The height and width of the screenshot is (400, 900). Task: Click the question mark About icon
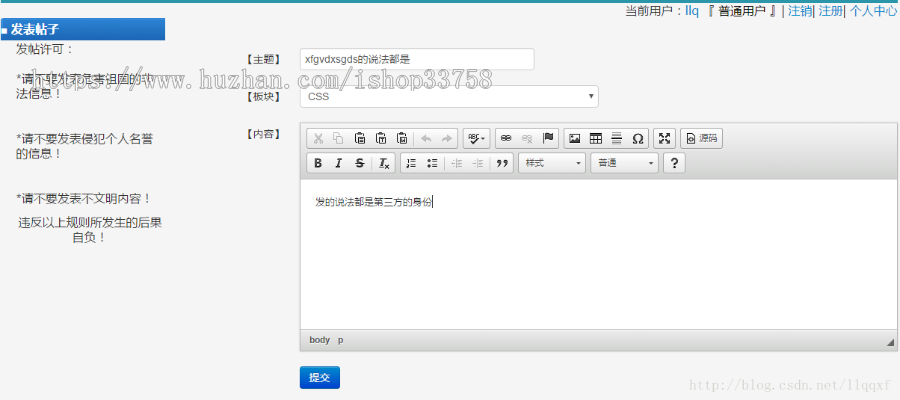point(674,164)
